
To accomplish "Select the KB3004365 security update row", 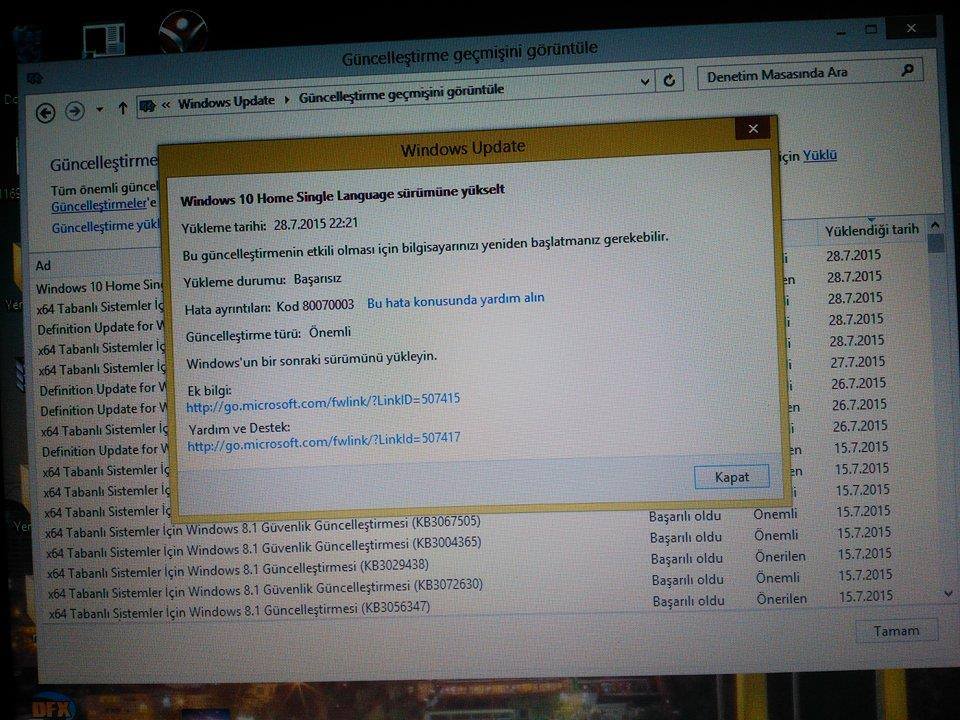I will coord(467,545).
